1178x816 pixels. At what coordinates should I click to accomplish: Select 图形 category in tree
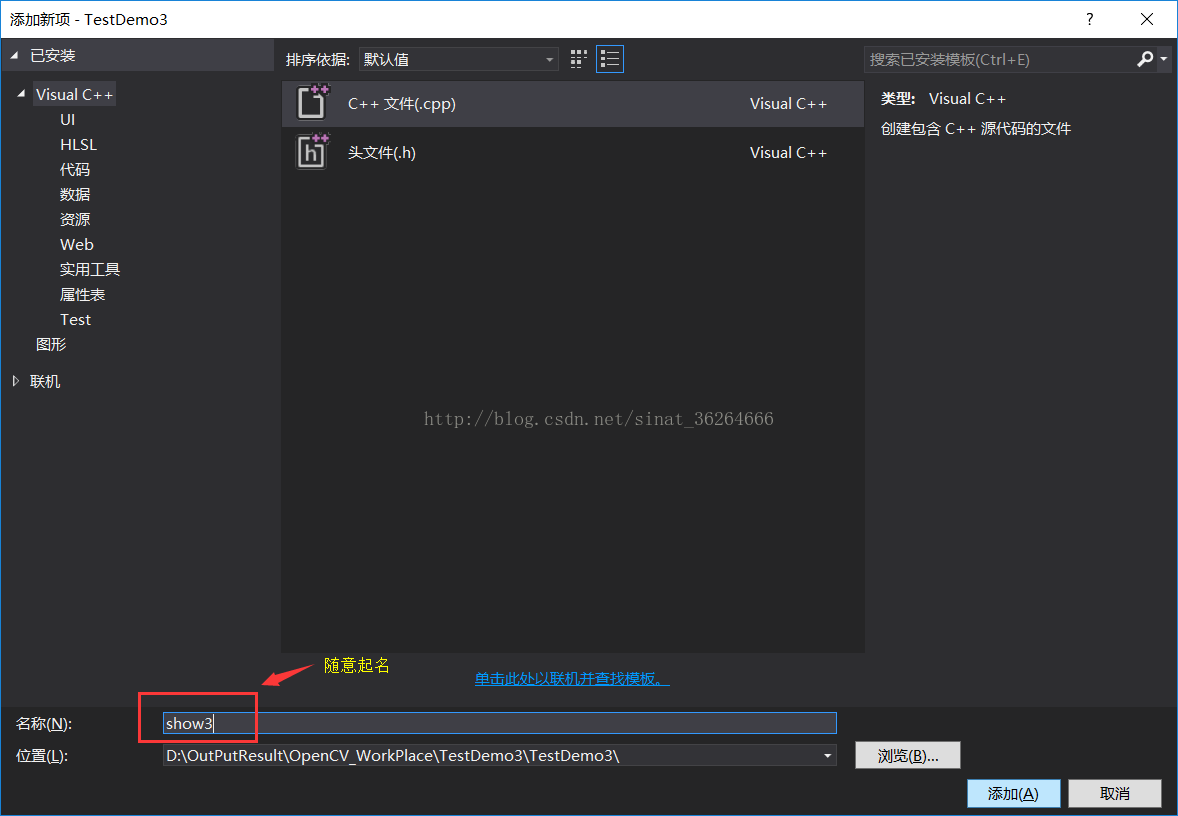pyautogui.click(x=51, y=344)
